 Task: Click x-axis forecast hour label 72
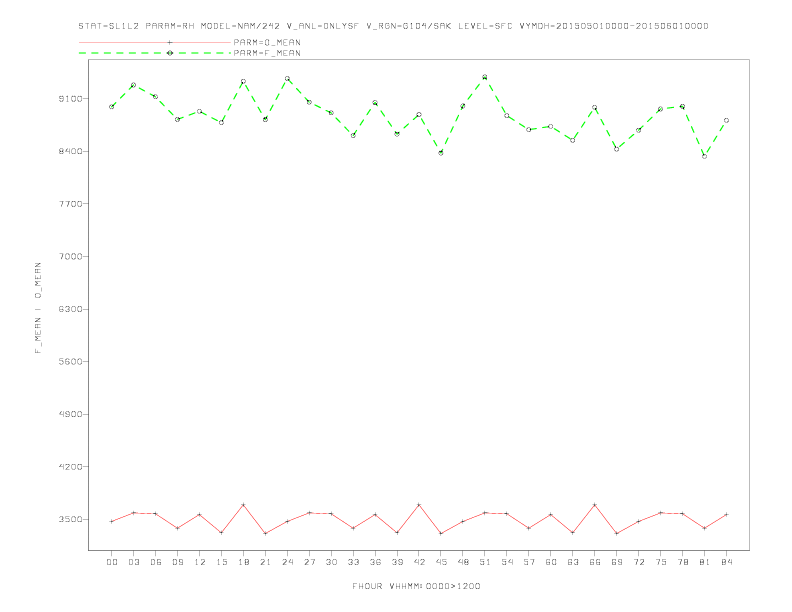coord(638,562)
